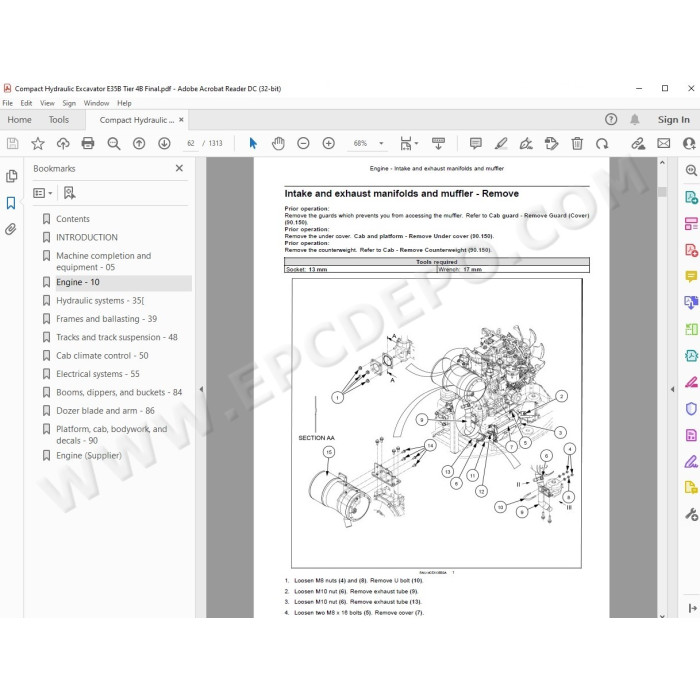
Task: Close the Bookmarks panel
Action: [x=179, y=168]
